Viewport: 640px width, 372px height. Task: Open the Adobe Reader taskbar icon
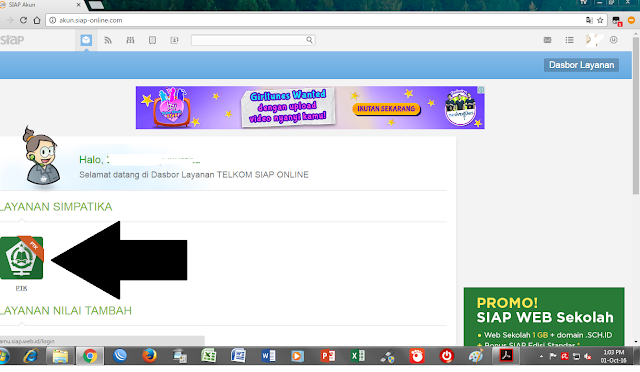click(x=506, y=356)
